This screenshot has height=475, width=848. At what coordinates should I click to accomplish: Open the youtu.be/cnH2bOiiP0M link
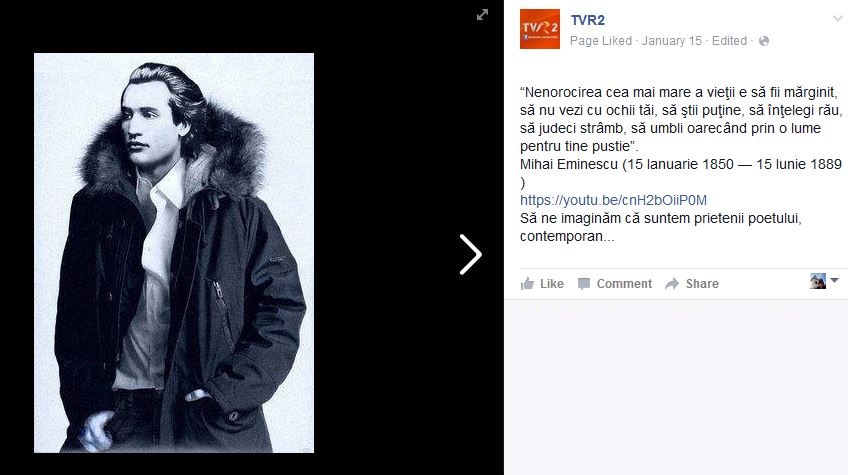613,200
